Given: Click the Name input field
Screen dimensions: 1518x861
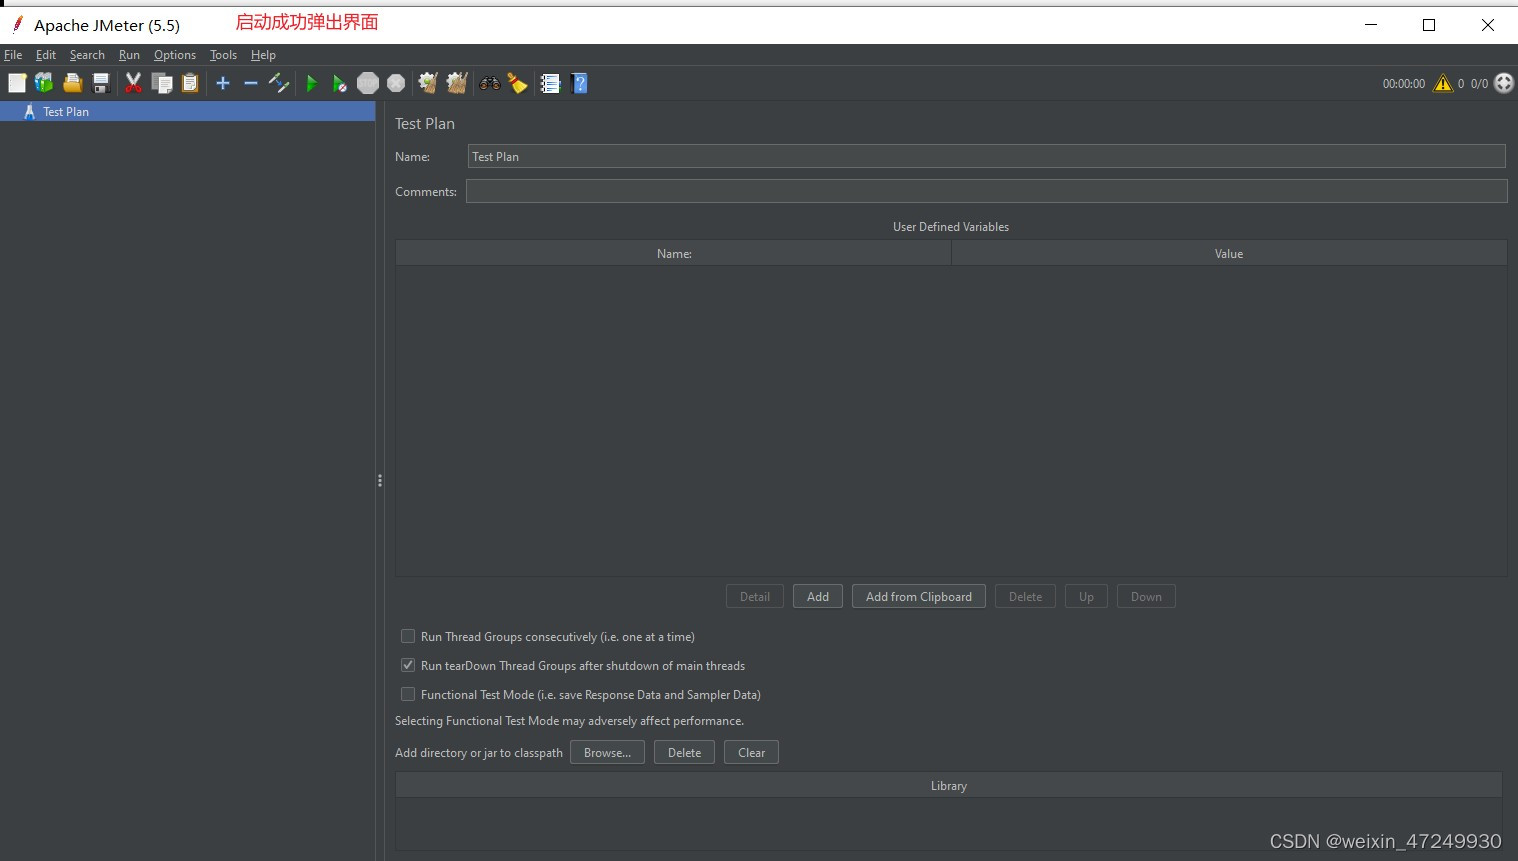Looking at the screenshot, I should tap(986, 156).
